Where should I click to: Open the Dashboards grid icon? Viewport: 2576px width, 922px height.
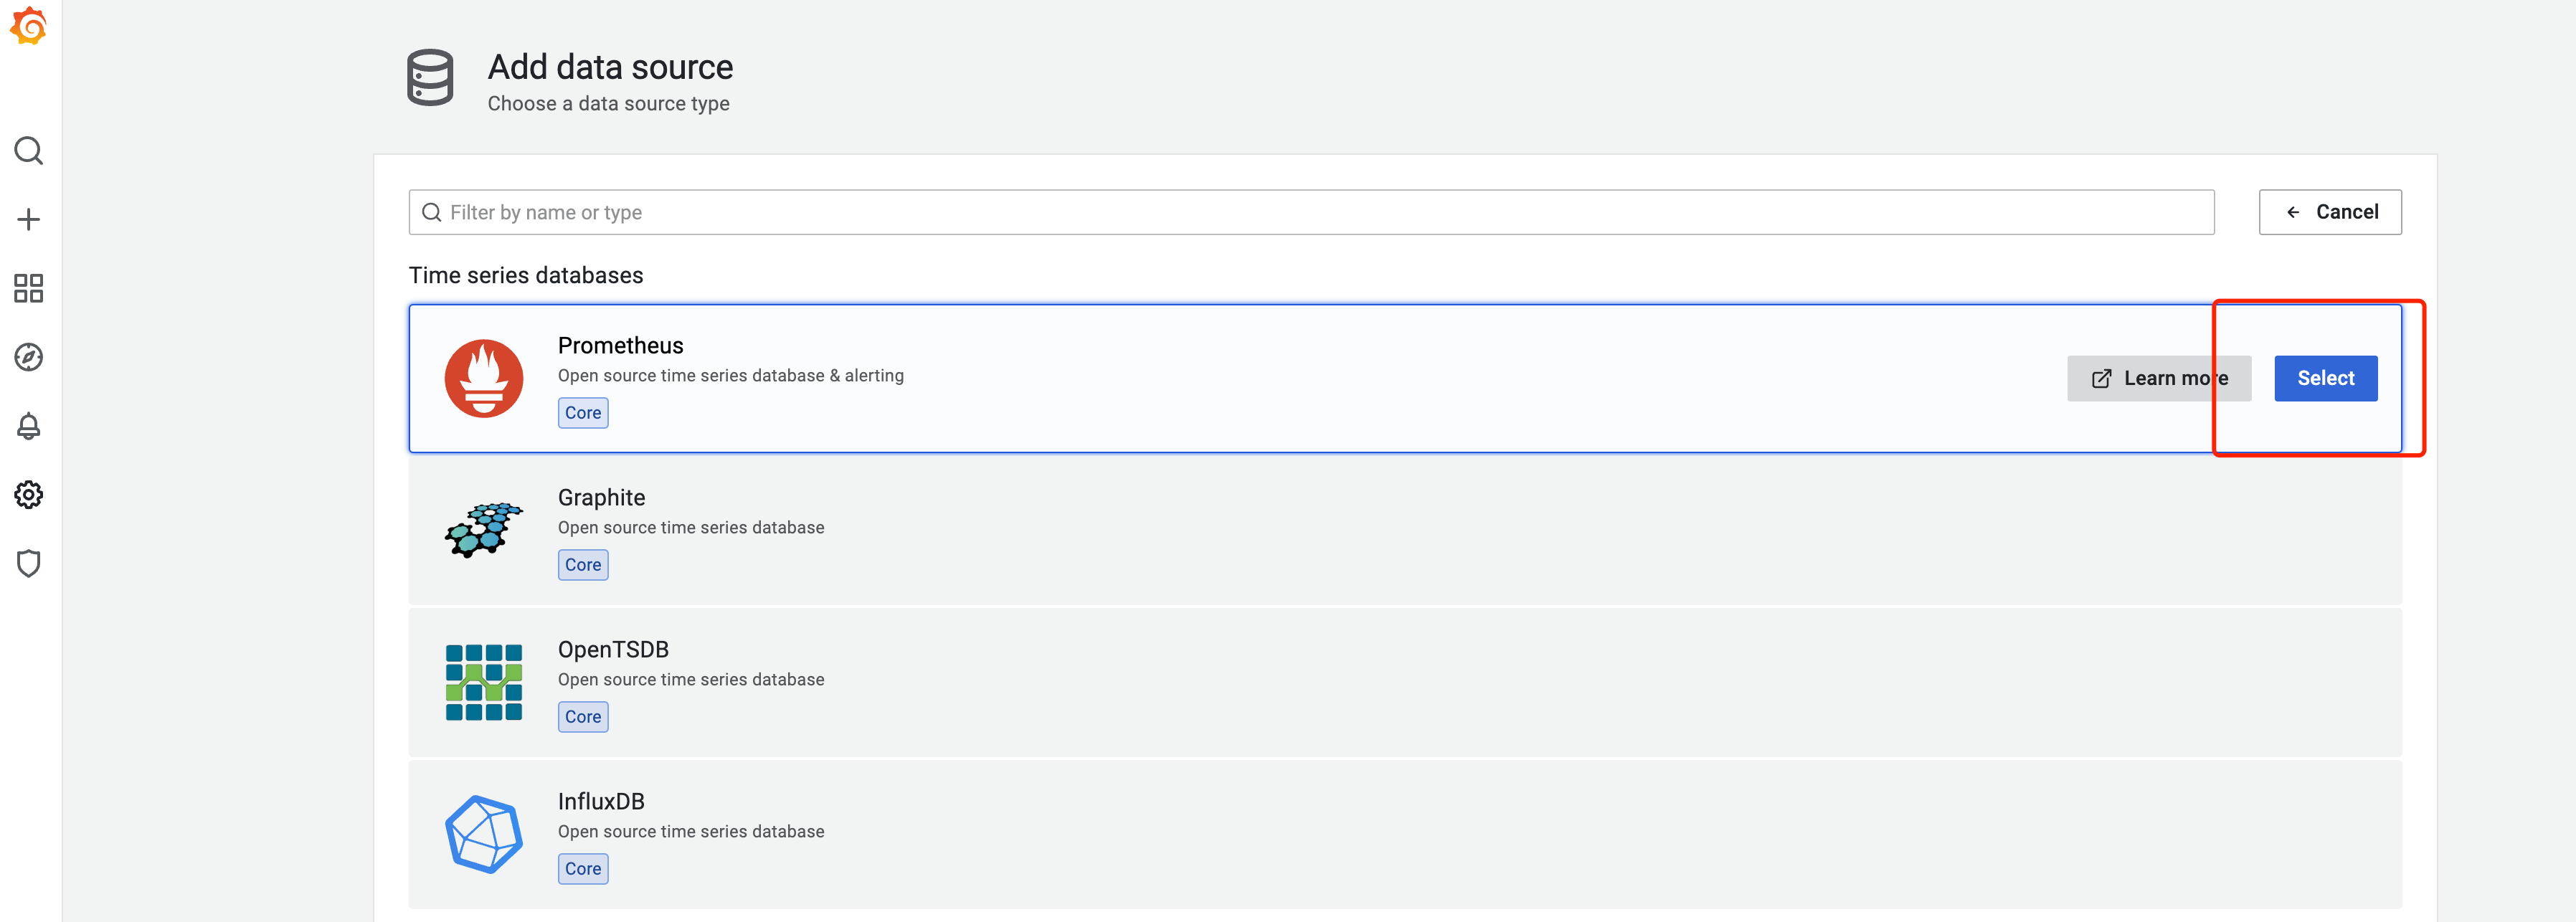tap(29, 288)
